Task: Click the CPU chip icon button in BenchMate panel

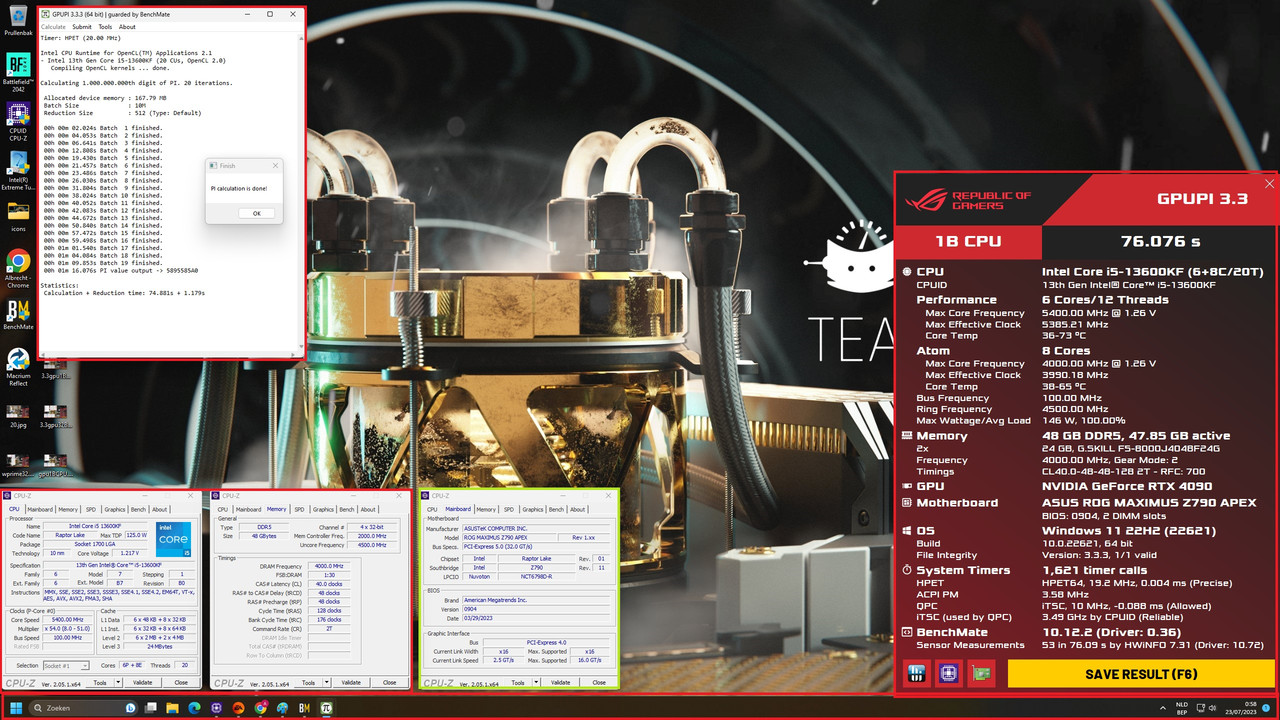Action: coord(949,674)
